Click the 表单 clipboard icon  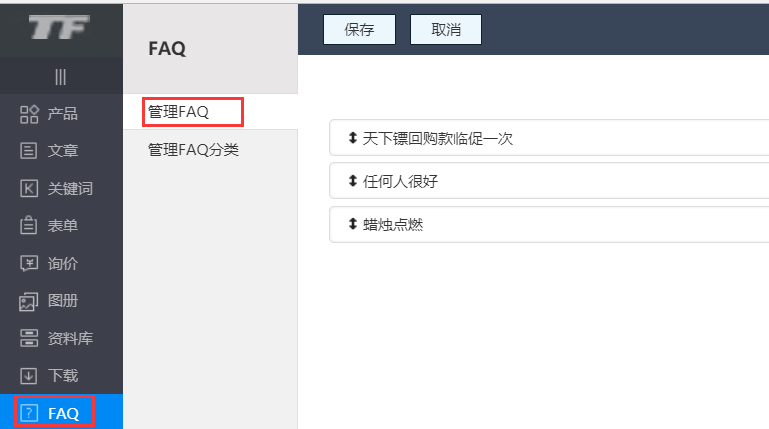click(x=29, y=226)
